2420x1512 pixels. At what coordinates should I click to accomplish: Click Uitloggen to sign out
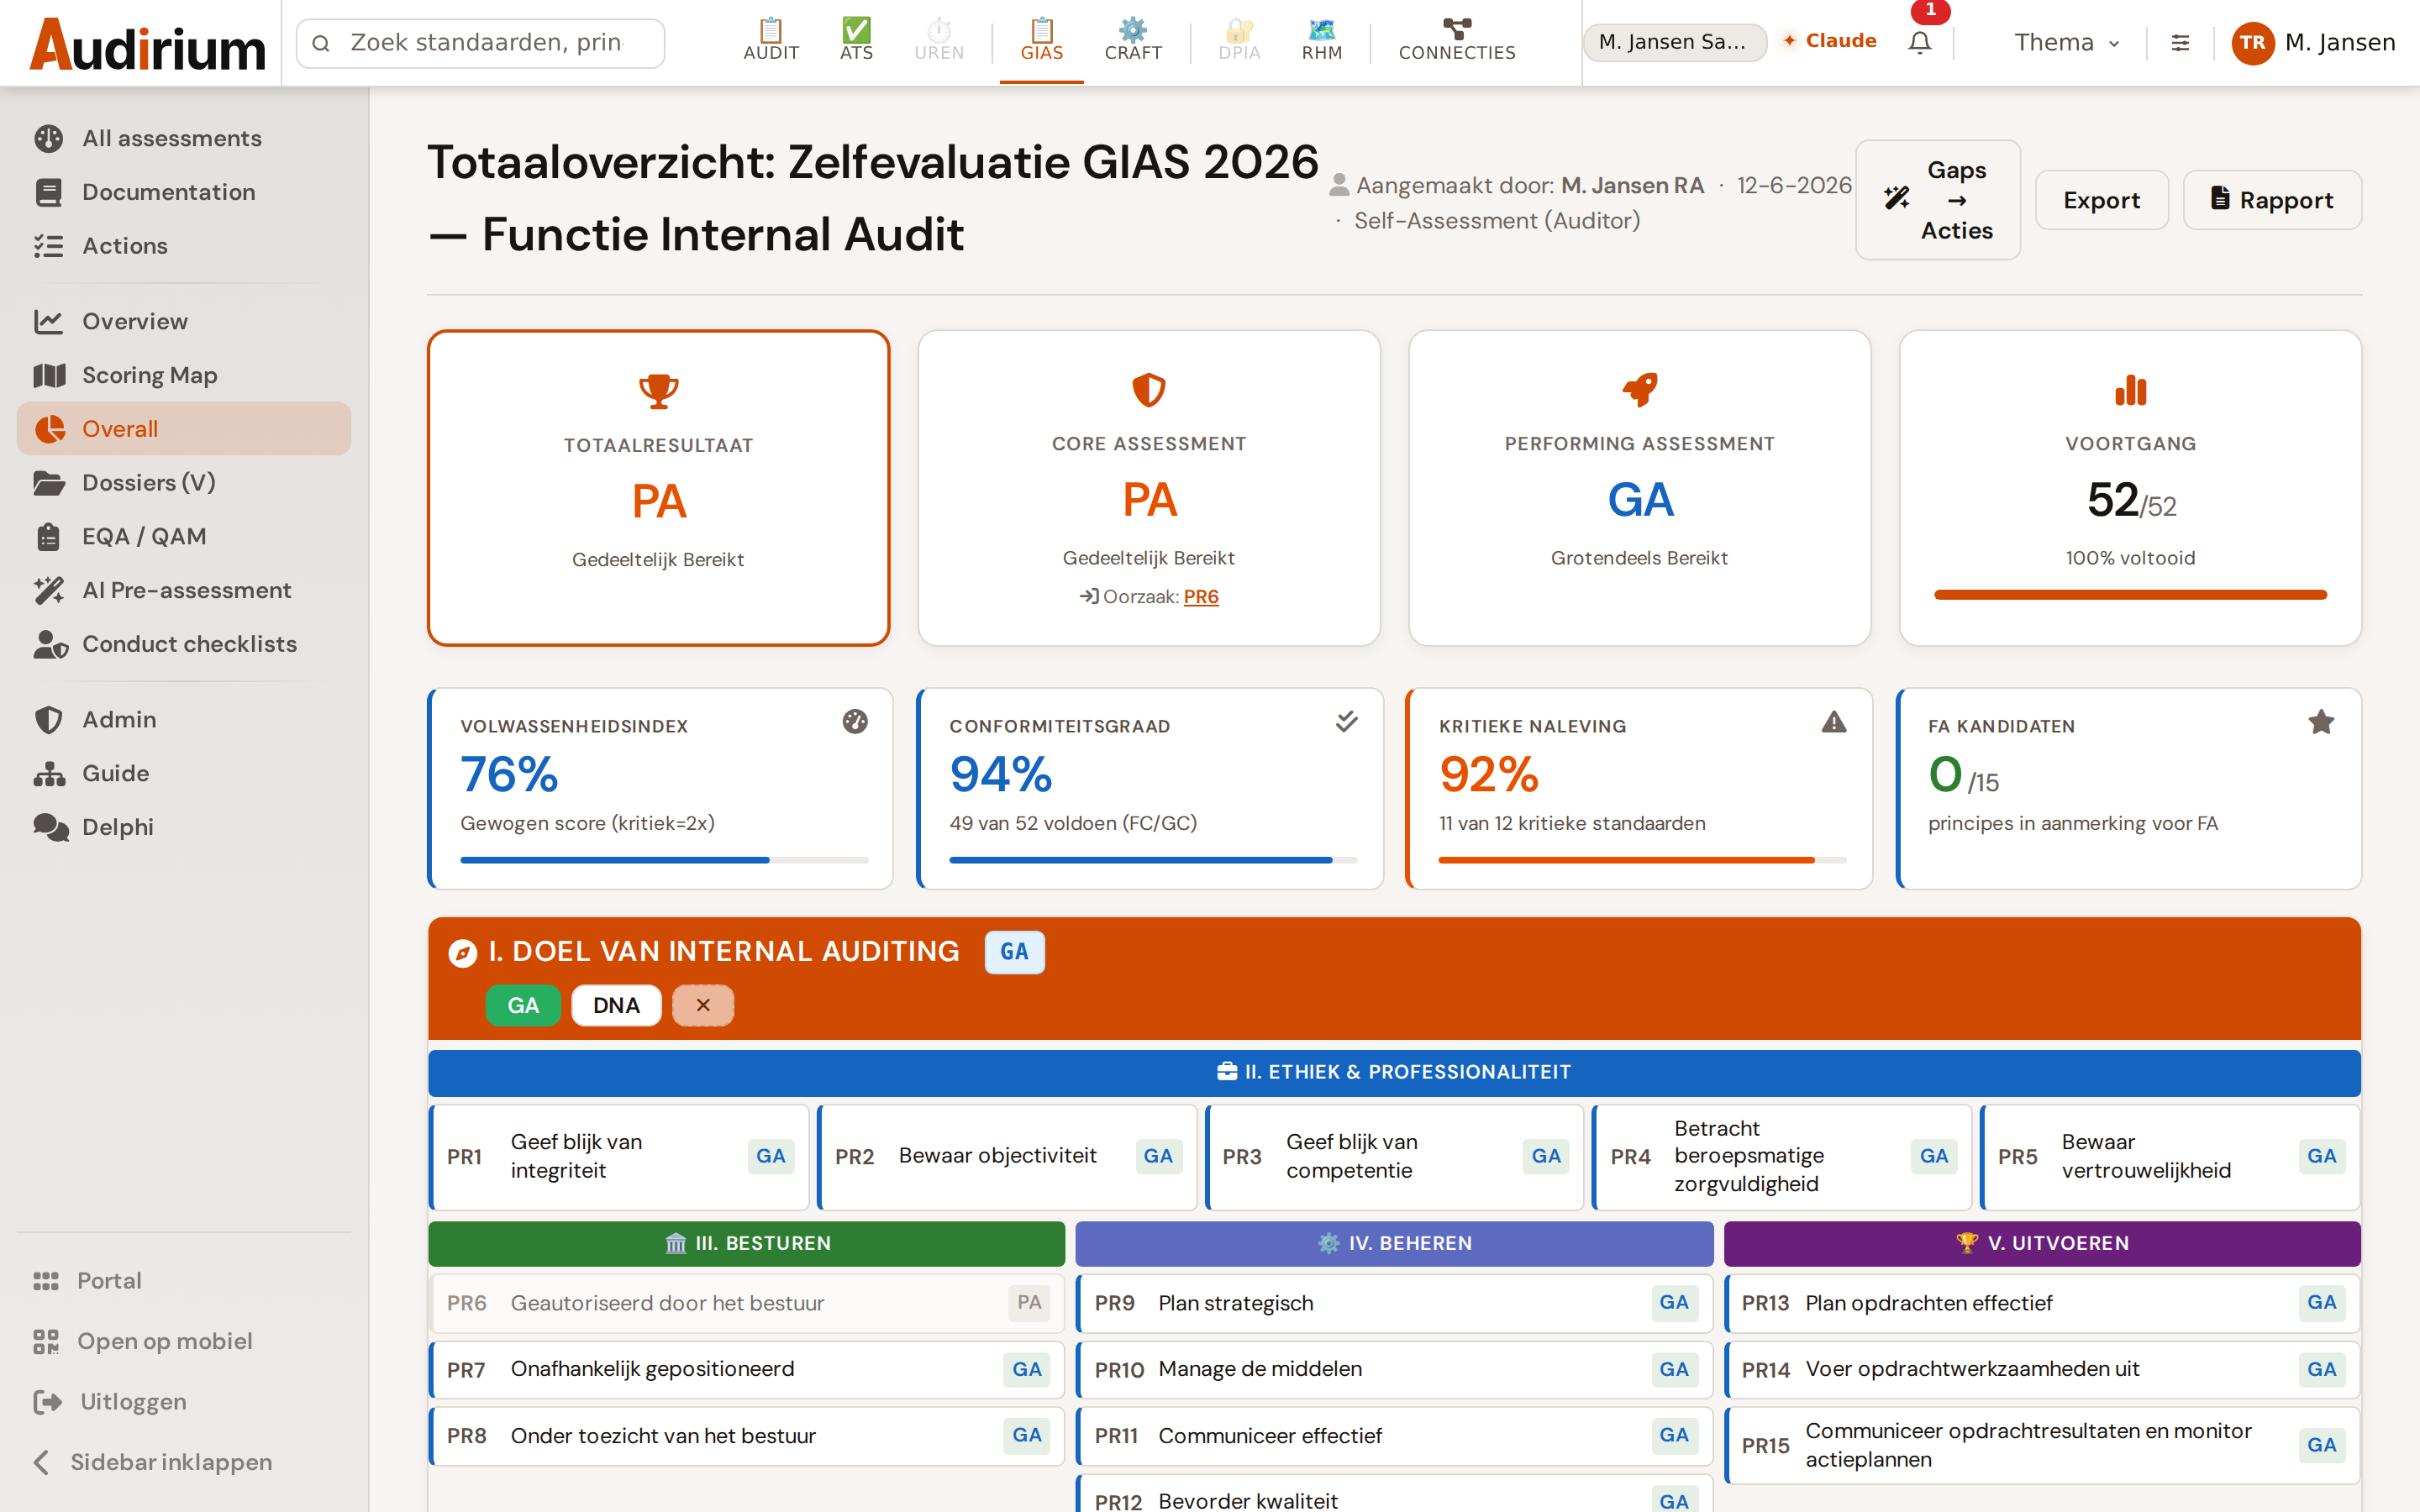tap(184, 1402)
